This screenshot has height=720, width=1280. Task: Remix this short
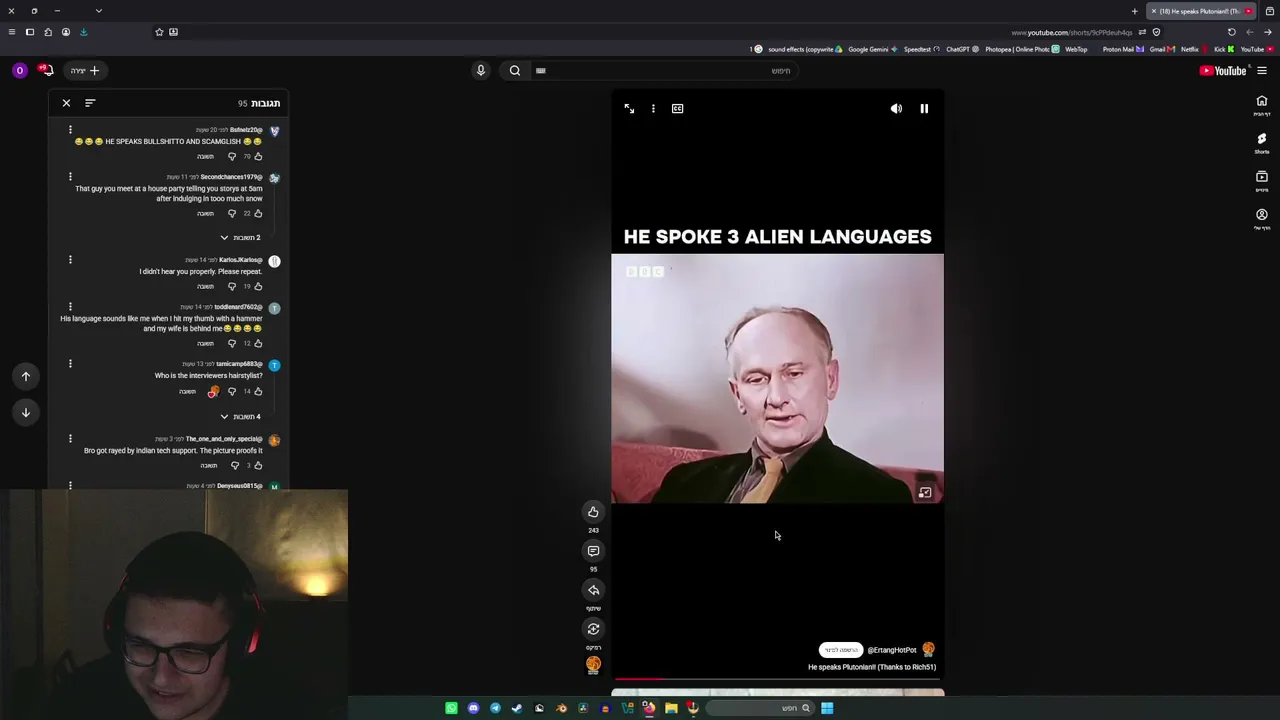[593, 629]
